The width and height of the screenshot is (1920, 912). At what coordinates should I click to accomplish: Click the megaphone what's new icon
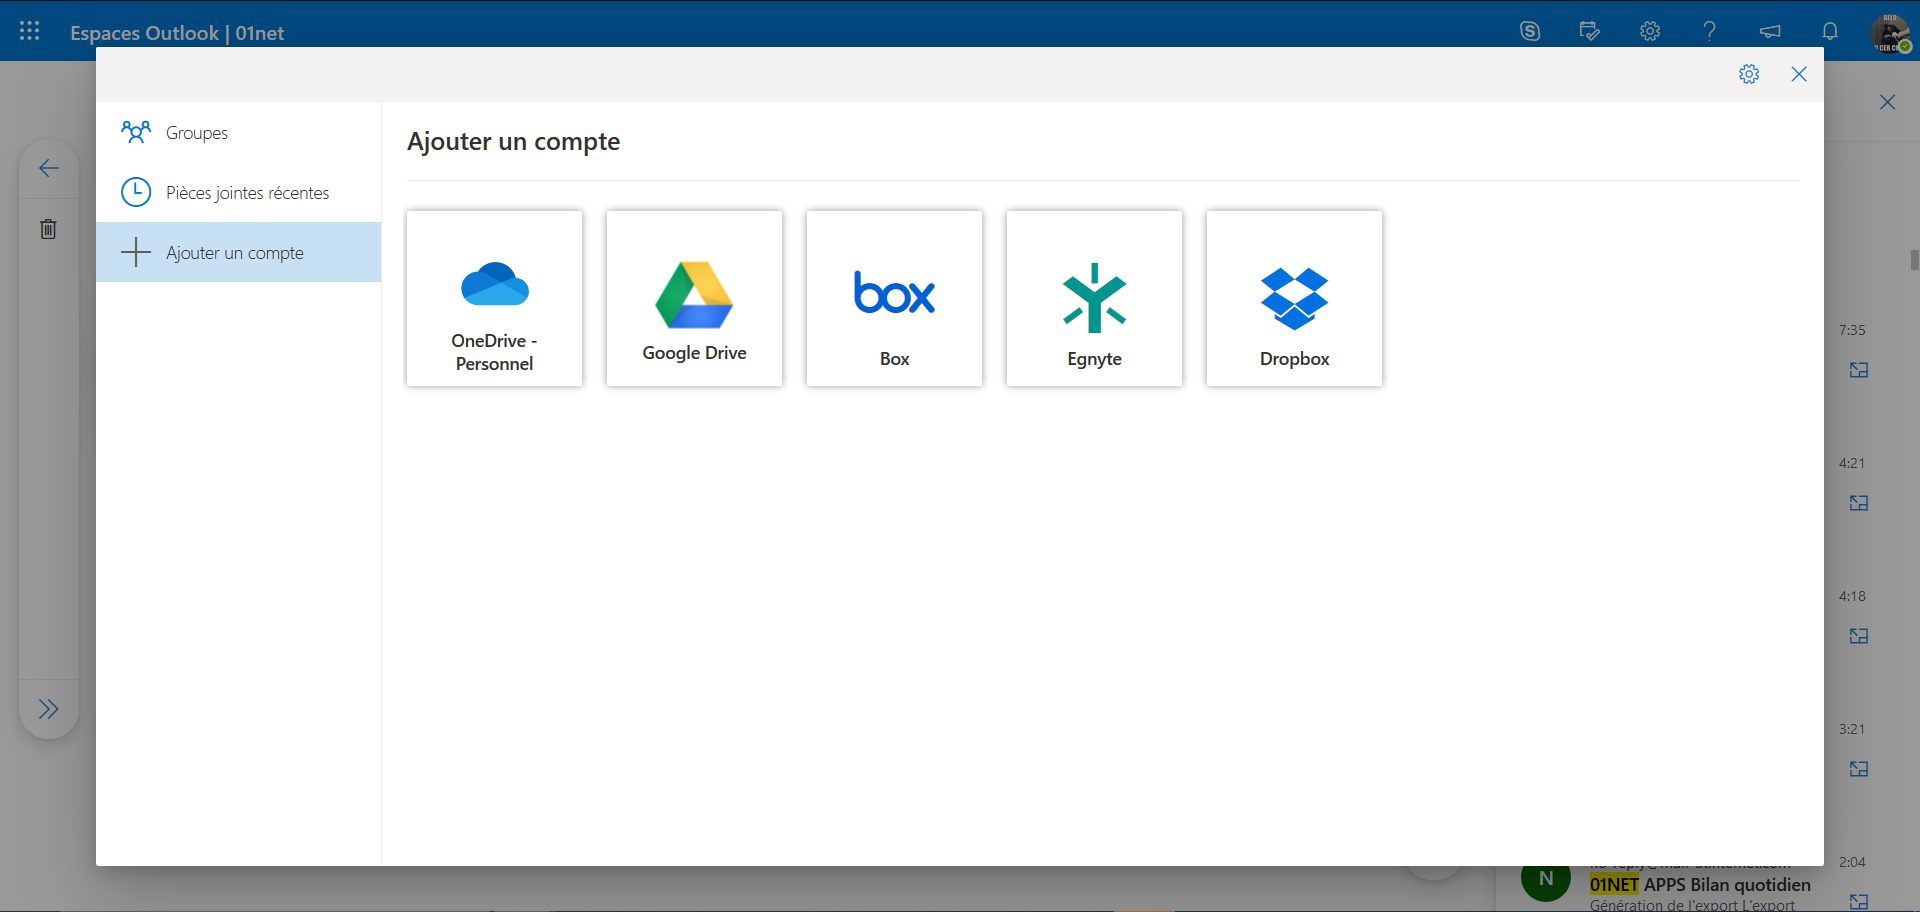[x=1769, y=31]
